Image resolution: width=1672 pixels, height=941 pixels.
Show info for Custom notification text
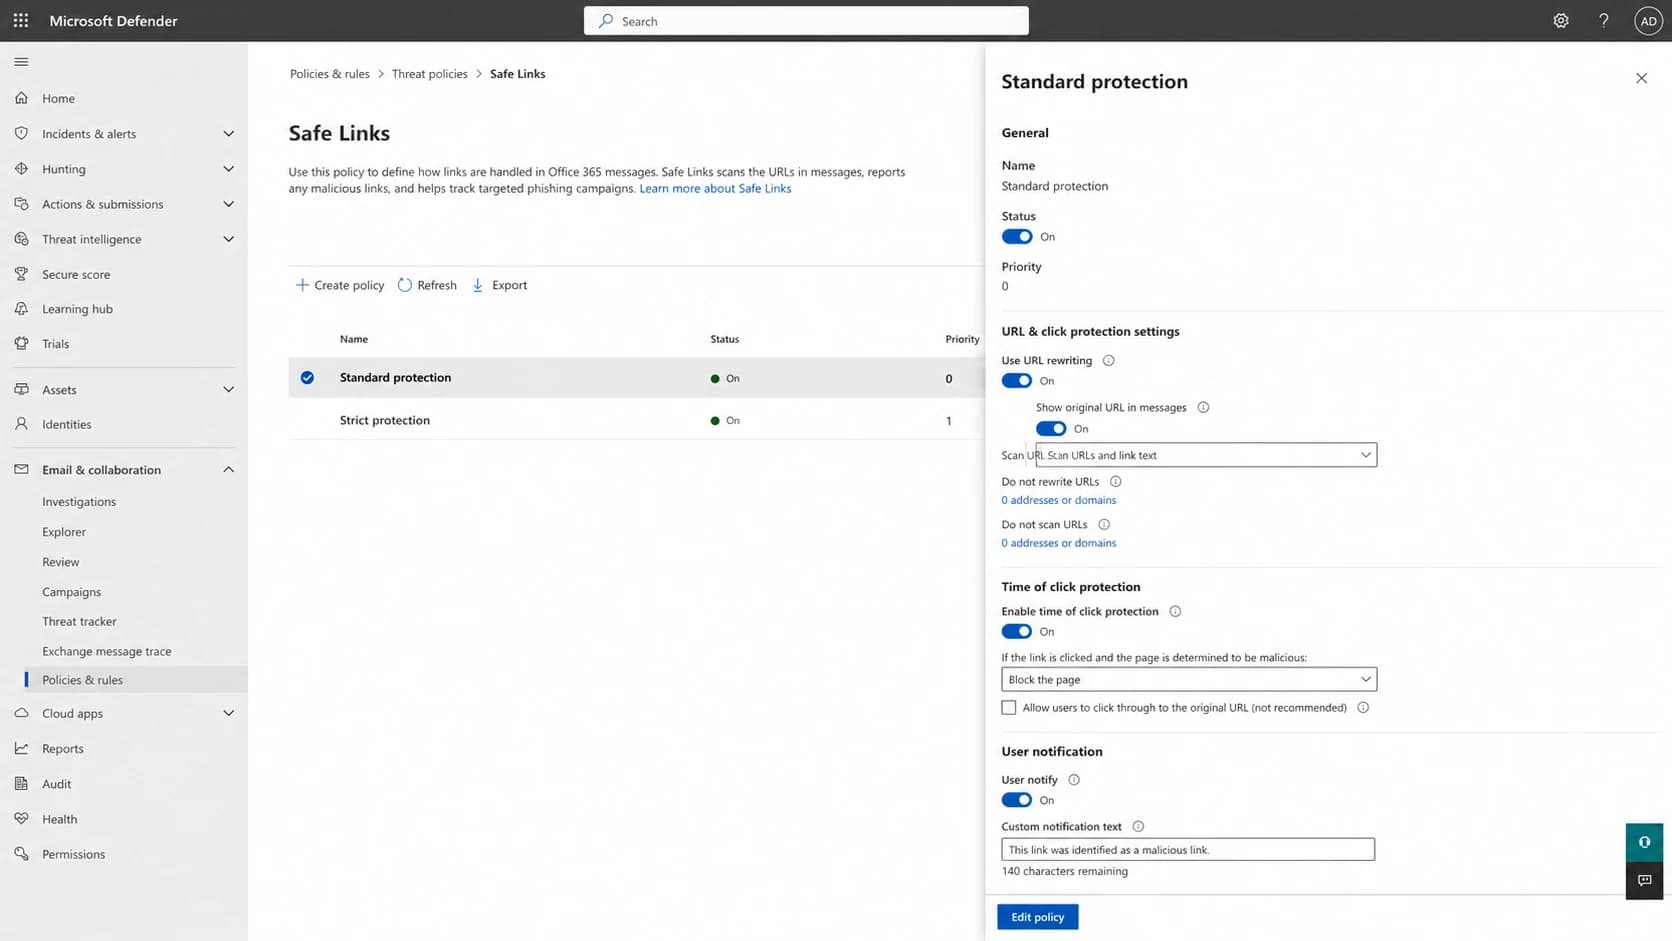pyautogui.click(x=1138, y=826)
